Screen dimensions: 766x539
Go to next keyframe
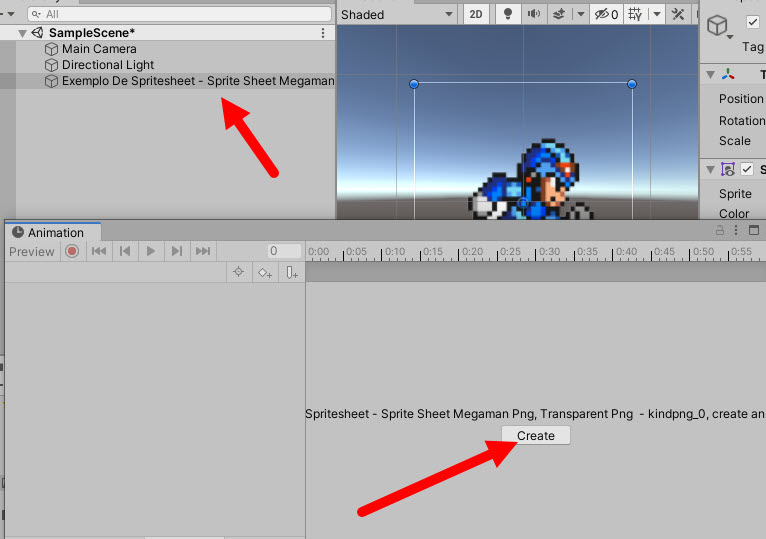coord(177,251)
